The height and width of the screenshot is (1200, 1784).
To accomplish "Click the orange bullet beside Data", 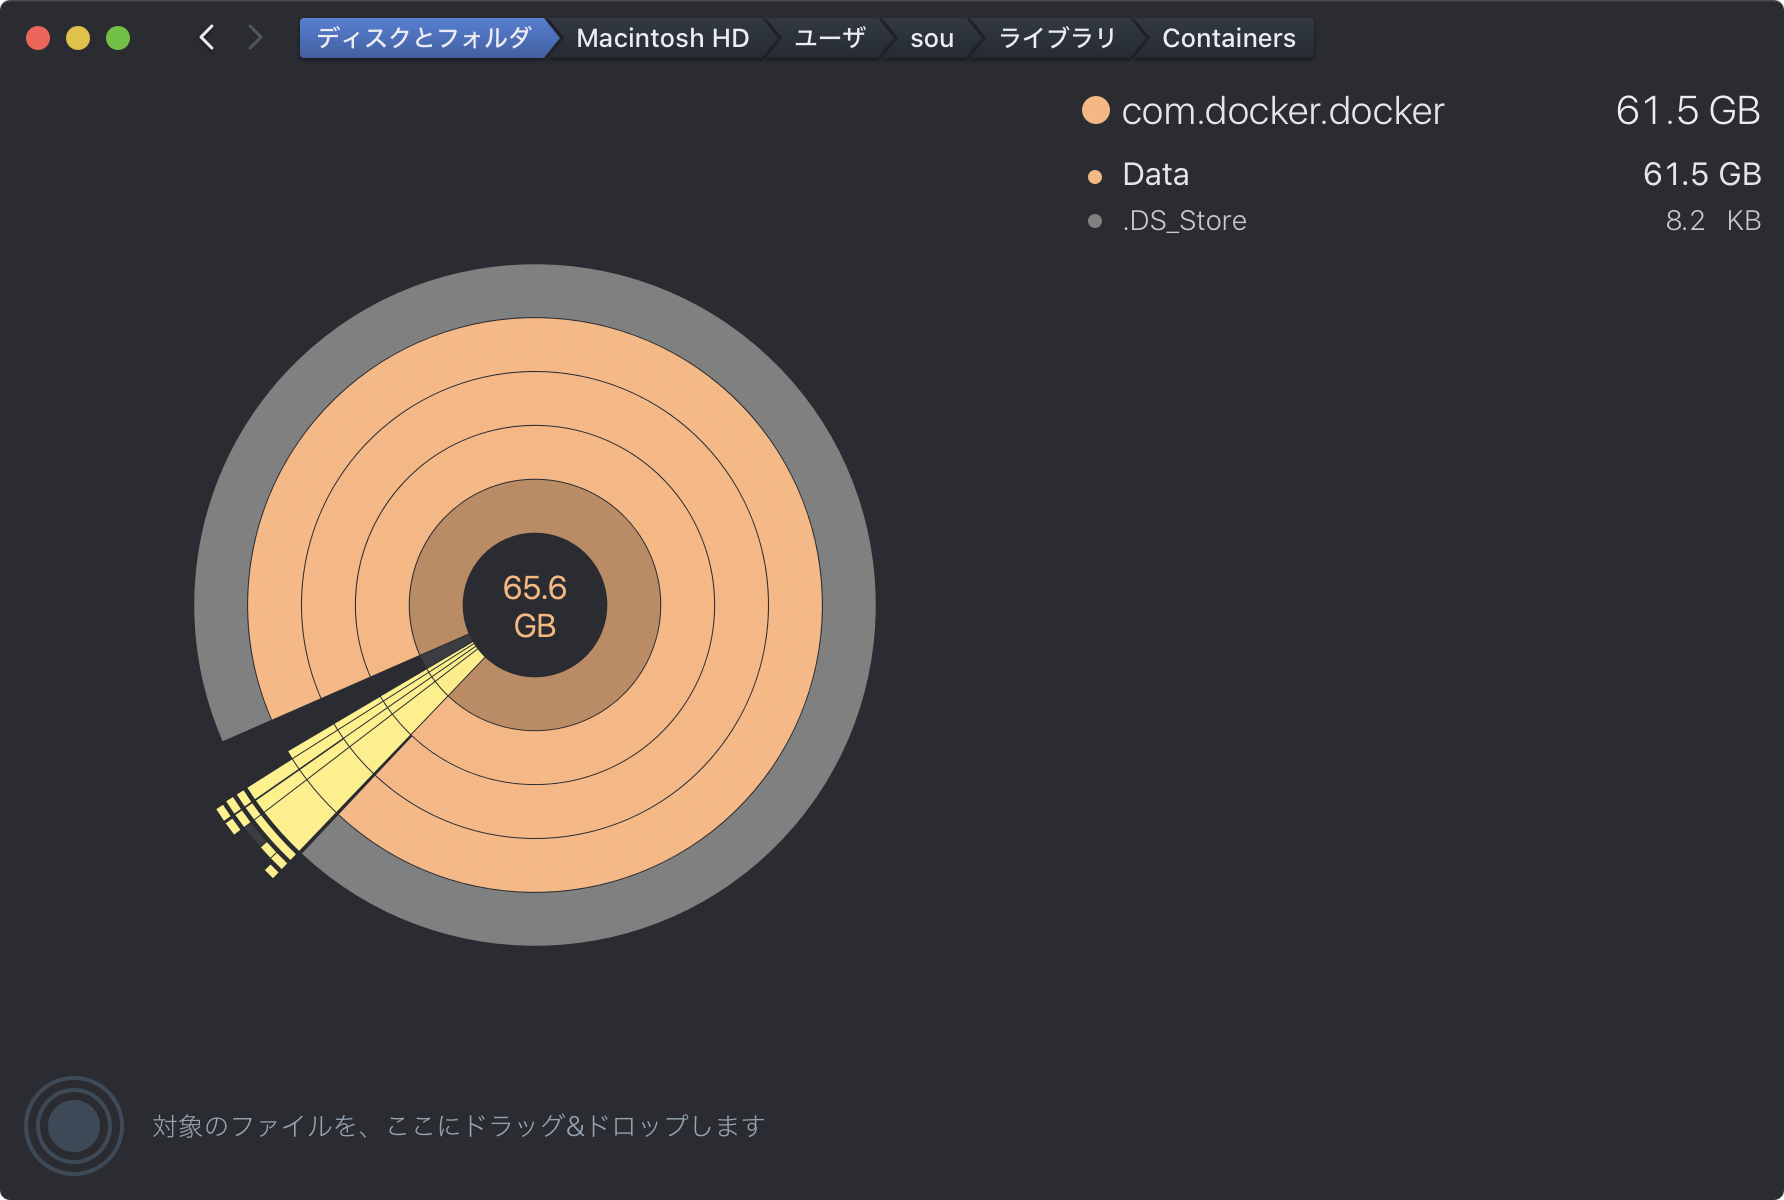I will pyautogui.click(x=1095, y=177).
